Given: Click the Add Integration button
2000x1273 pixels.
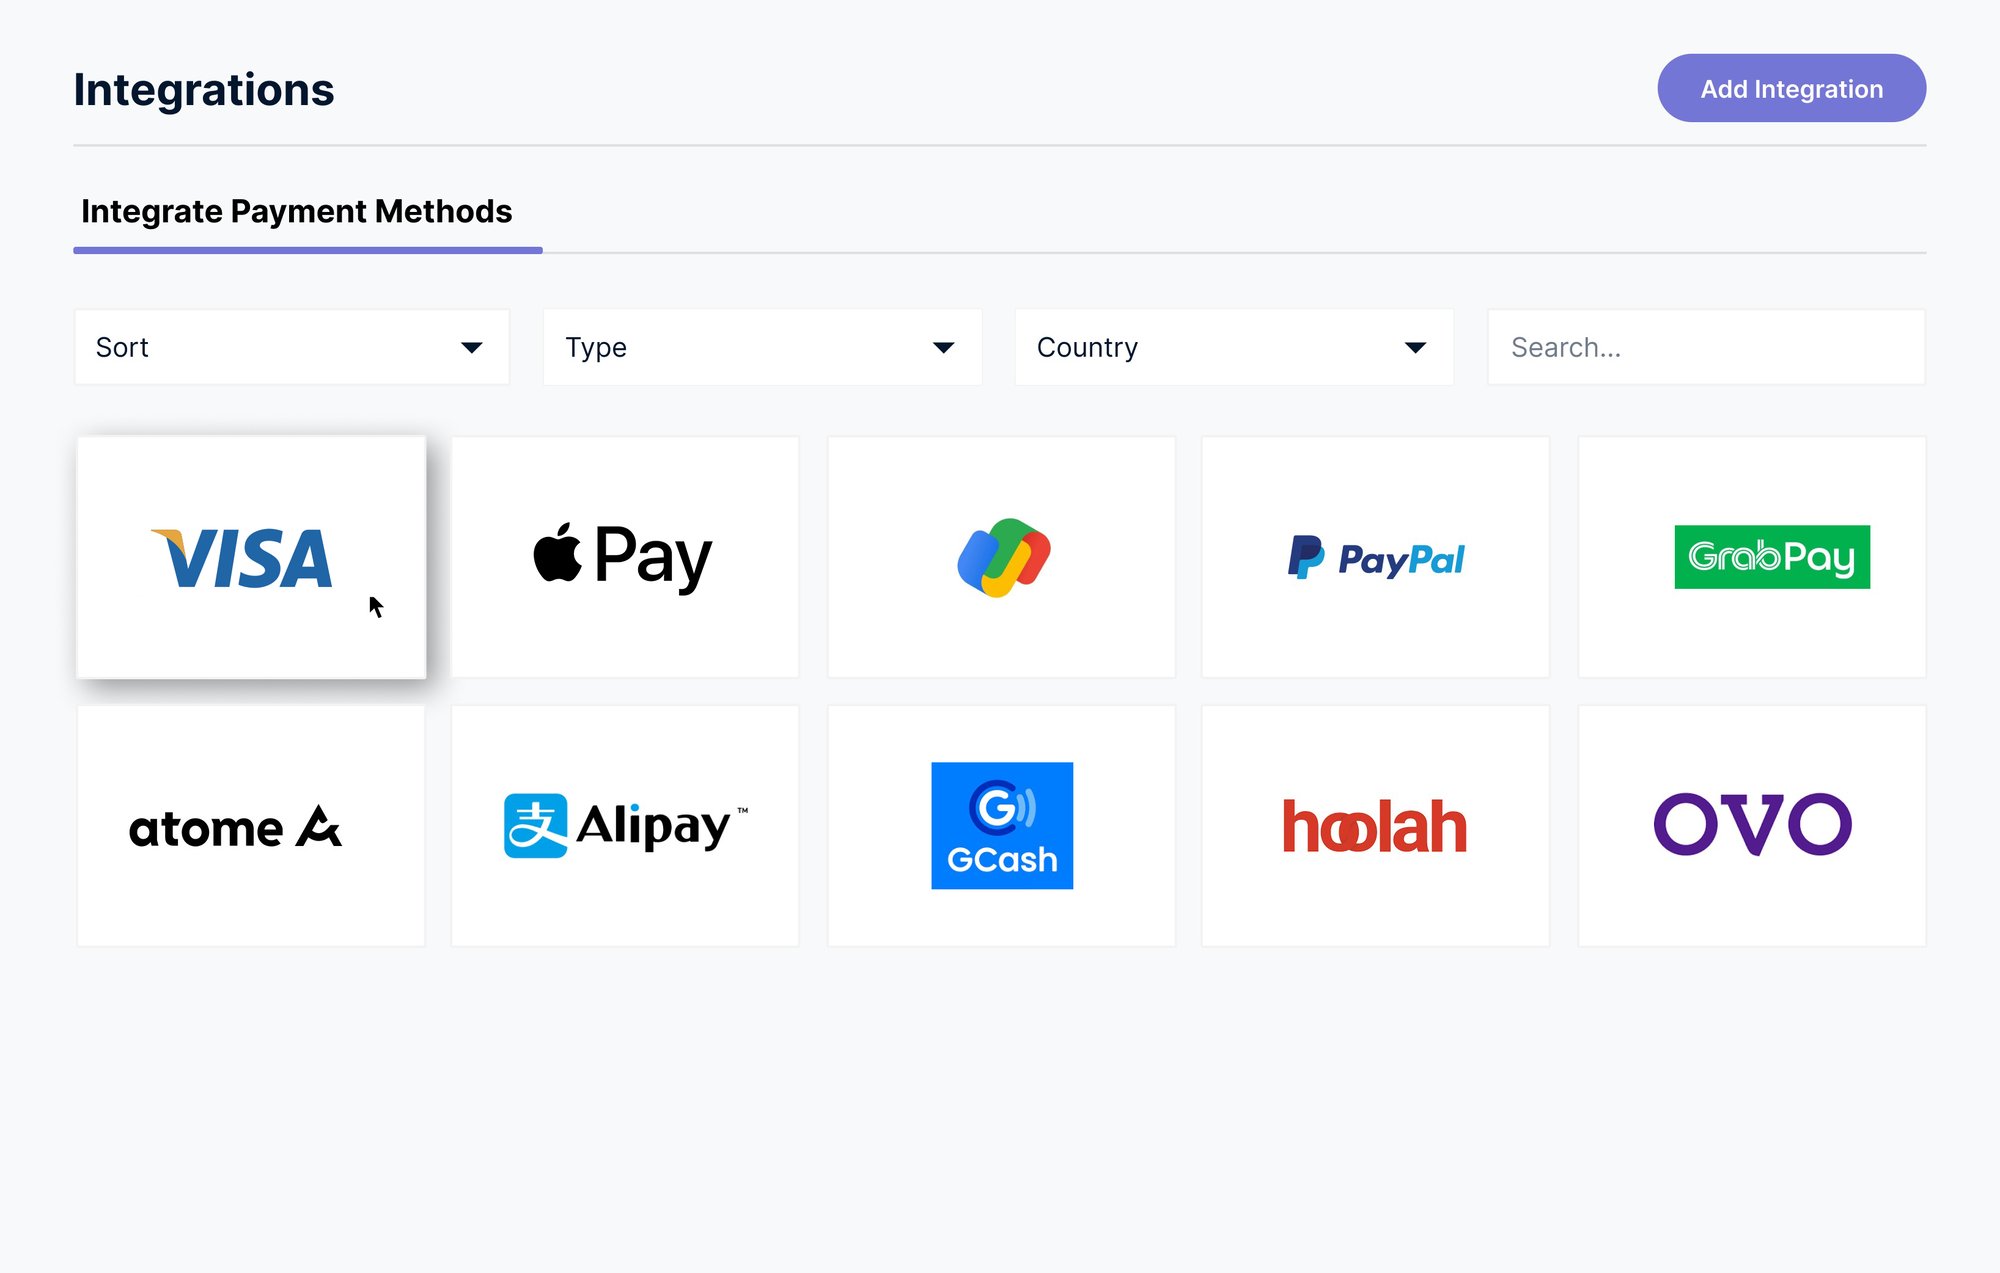Looking at the screenshot, I should click(1790, 87).
